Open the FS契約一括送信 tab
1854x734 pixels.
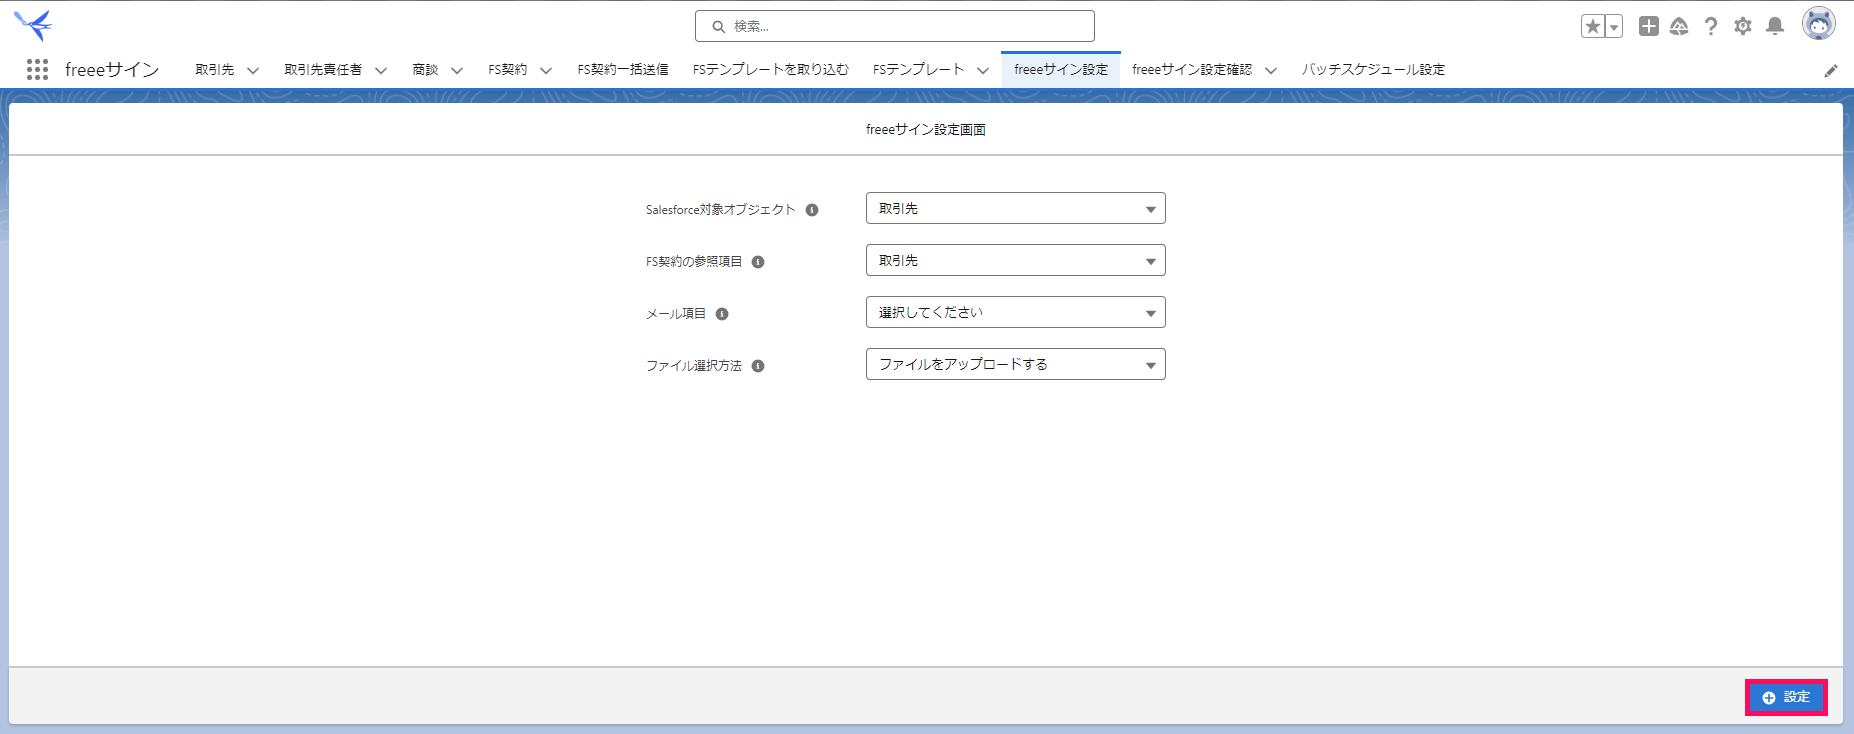click(x=623, y=70)
